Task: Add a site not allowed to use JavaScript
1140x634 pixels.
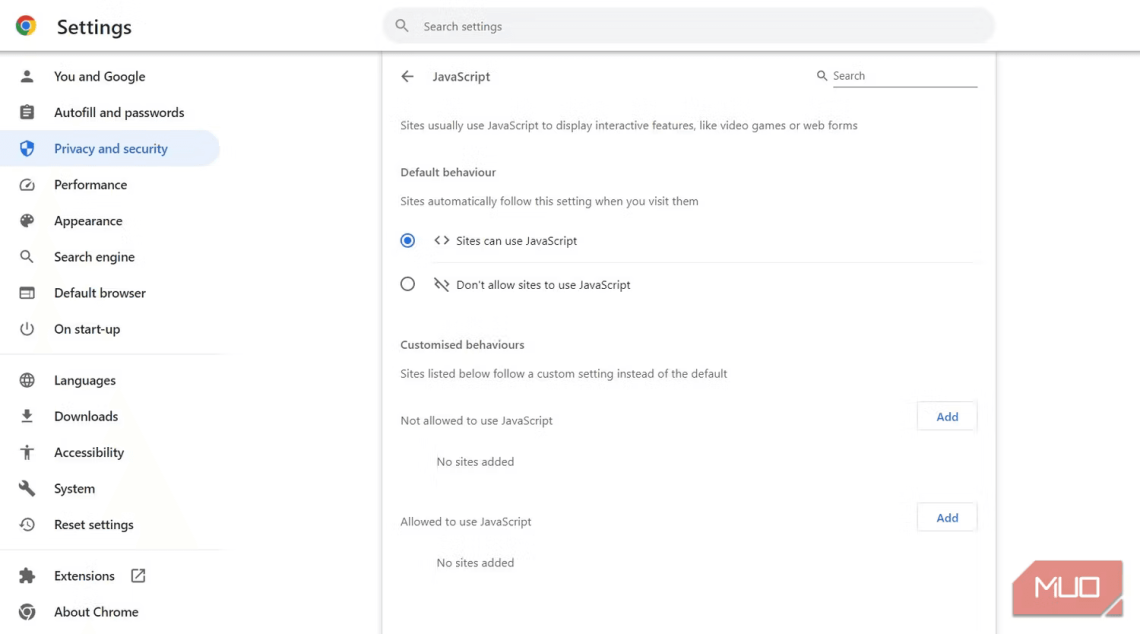Action: point(947,417)
